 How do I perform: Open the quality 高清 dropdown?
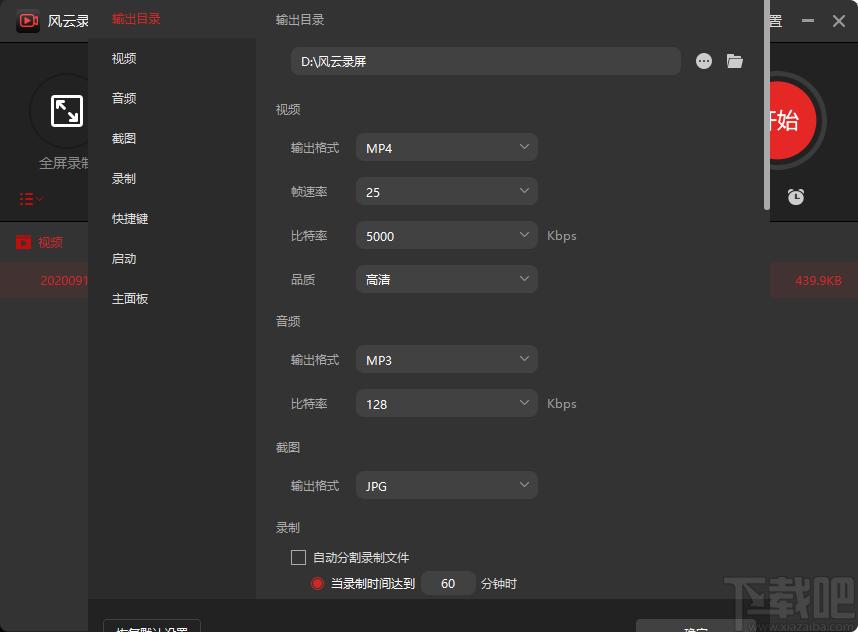pyautogui.click(x=447, y=279)
